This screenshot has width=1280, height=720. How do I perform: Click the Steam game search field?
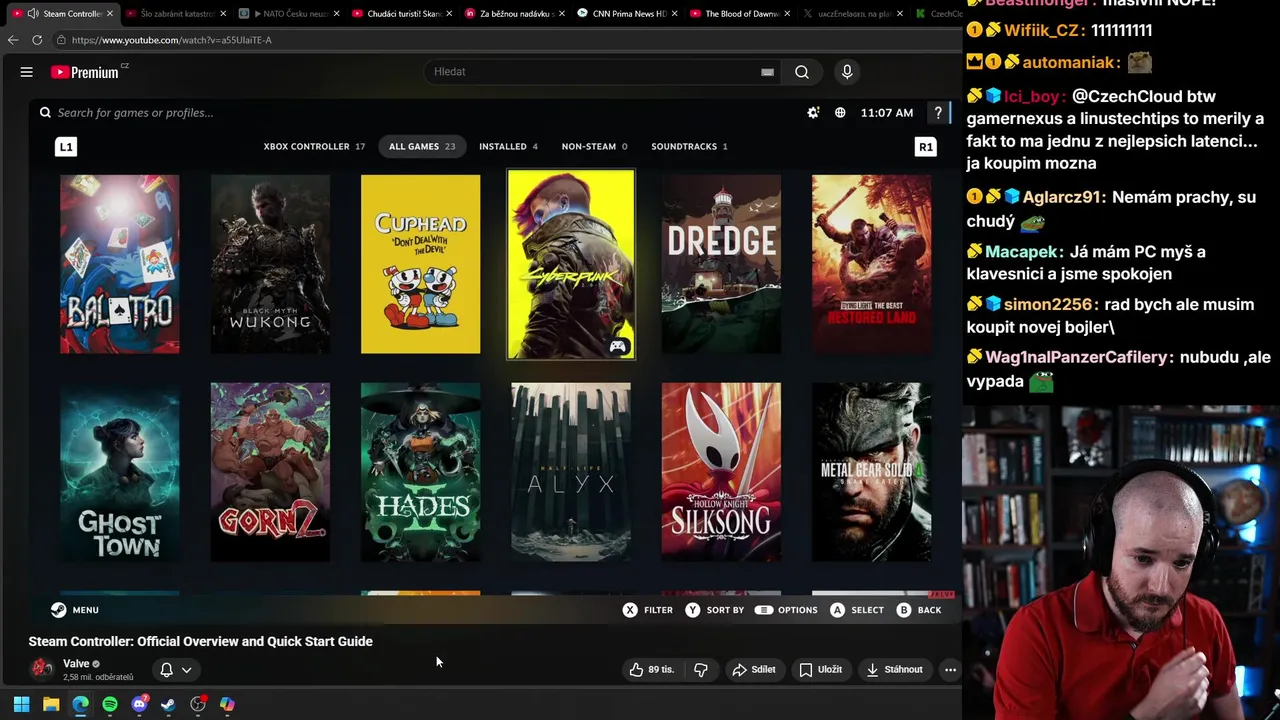135,113
